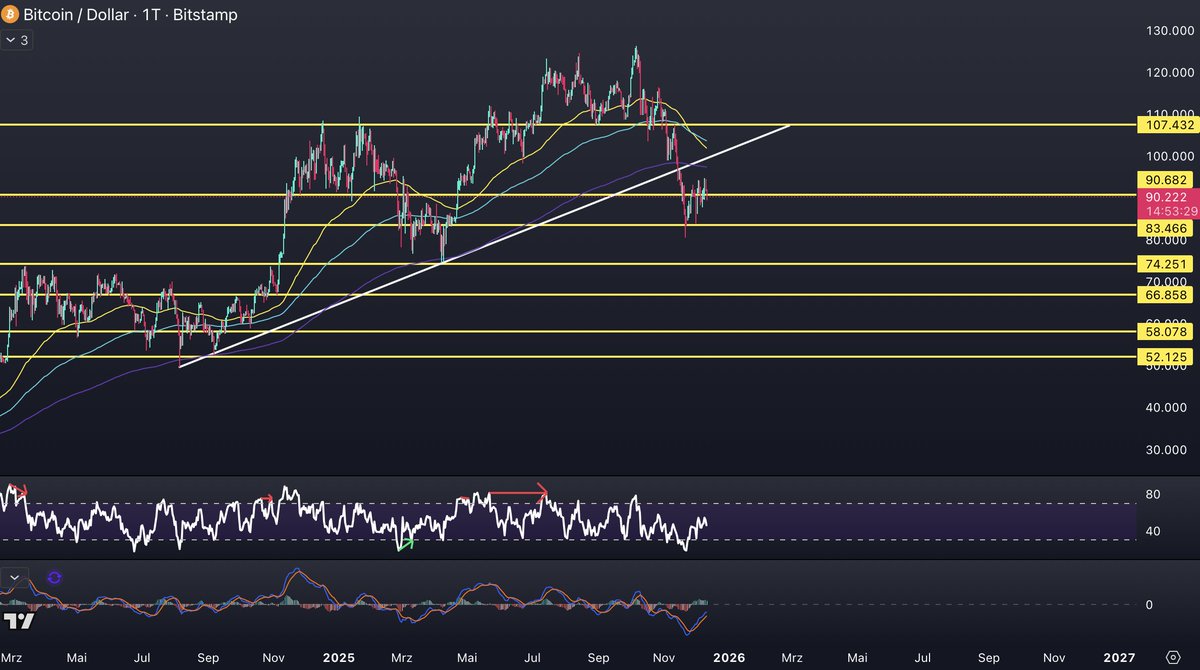Click the 2025 year label on time axis
Image resolution: width=1200 pixels, height=670 pixels.
click(x=338, y=658)
